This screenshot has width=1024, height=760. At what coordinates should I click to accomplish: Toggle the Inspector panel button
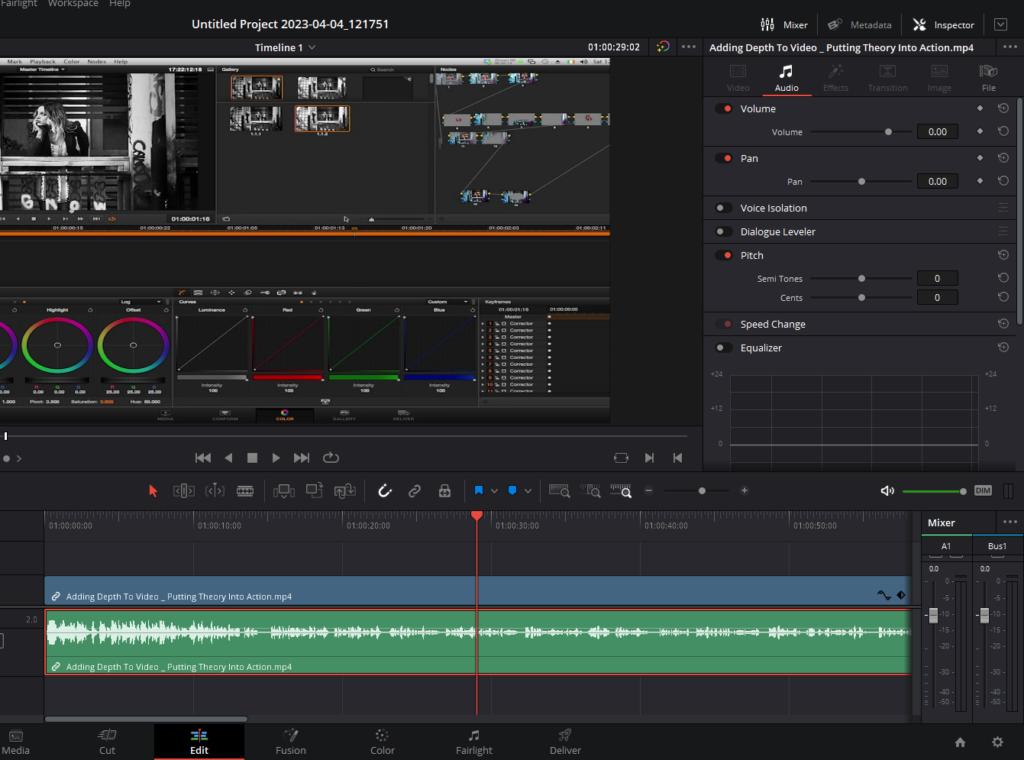click(944, 25)
